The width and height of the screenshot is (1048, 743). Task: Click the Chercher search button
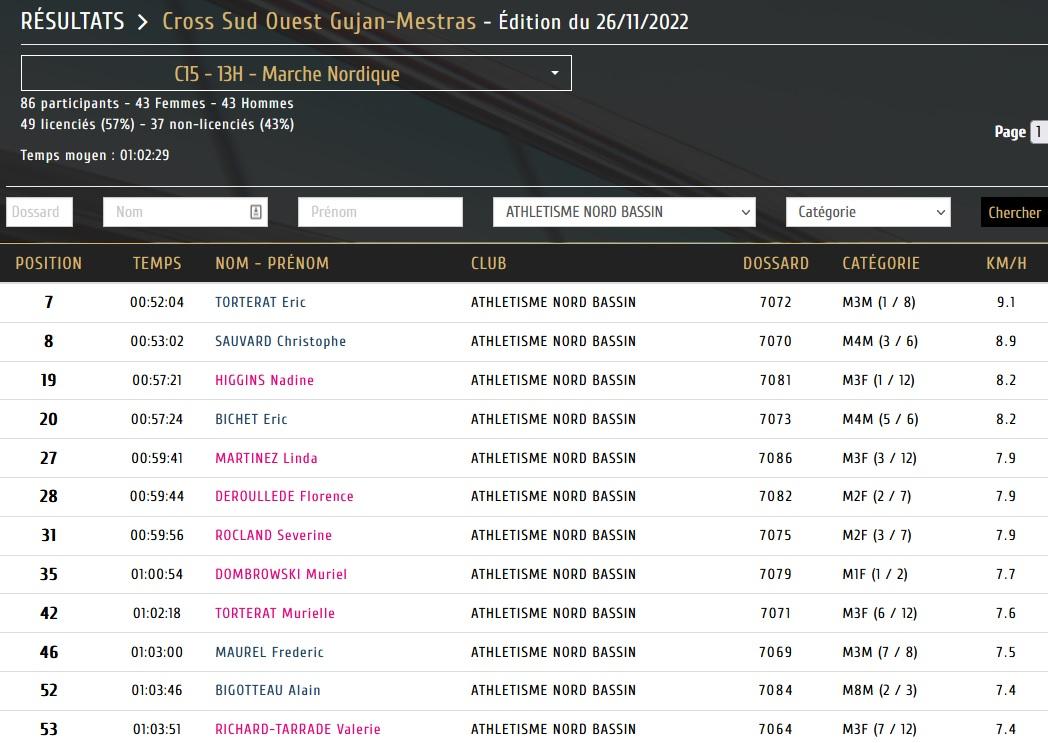1014,212
